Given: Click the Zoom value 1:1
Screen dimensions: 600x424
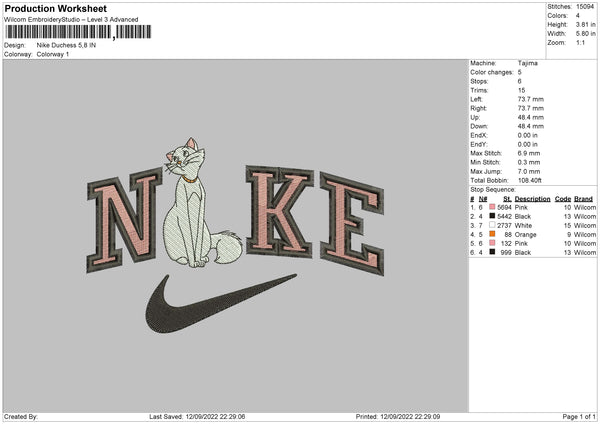Looking at the screenshot, I should 580,42.
